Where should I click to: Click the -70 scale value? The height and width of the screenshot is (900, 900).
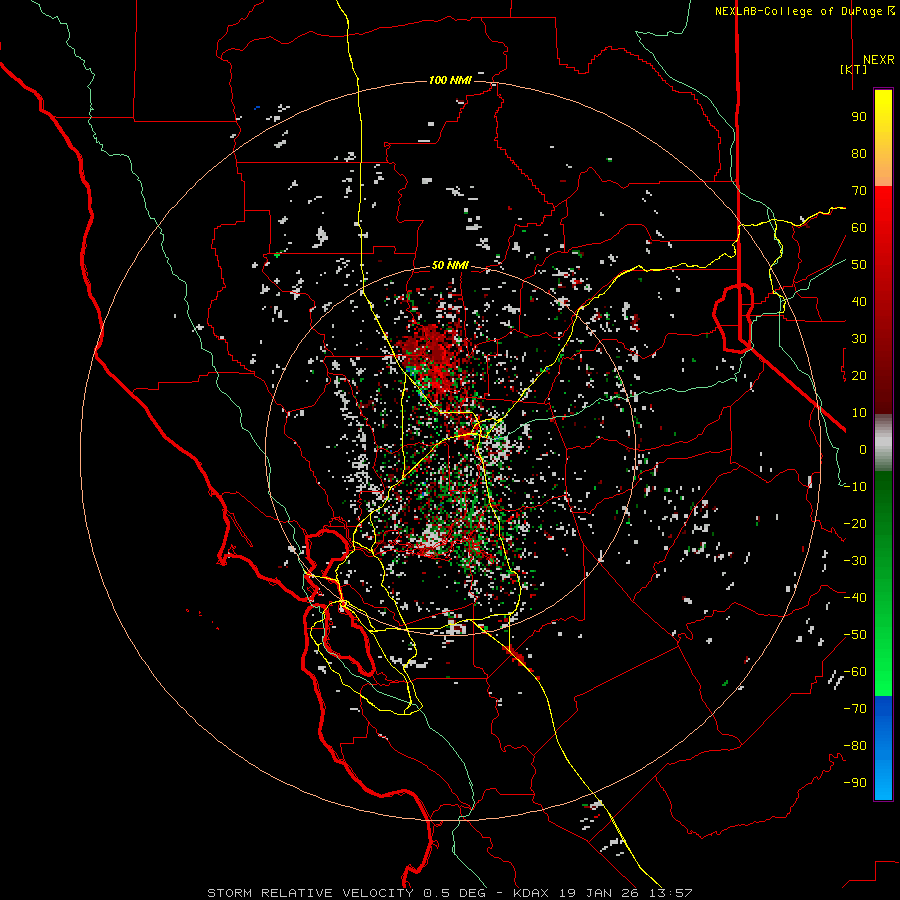click(855, 709)
